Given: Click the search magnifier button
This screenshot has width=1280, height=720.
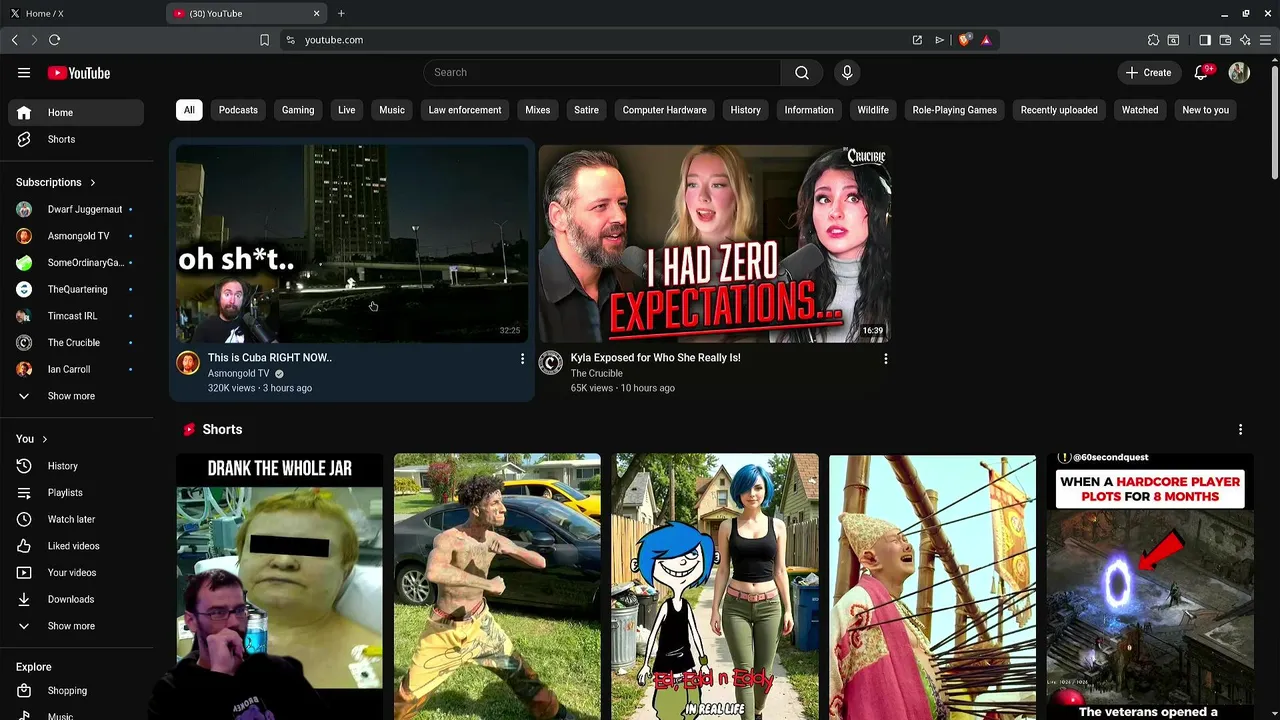Looking at the screenshot, I should point(802,72).
